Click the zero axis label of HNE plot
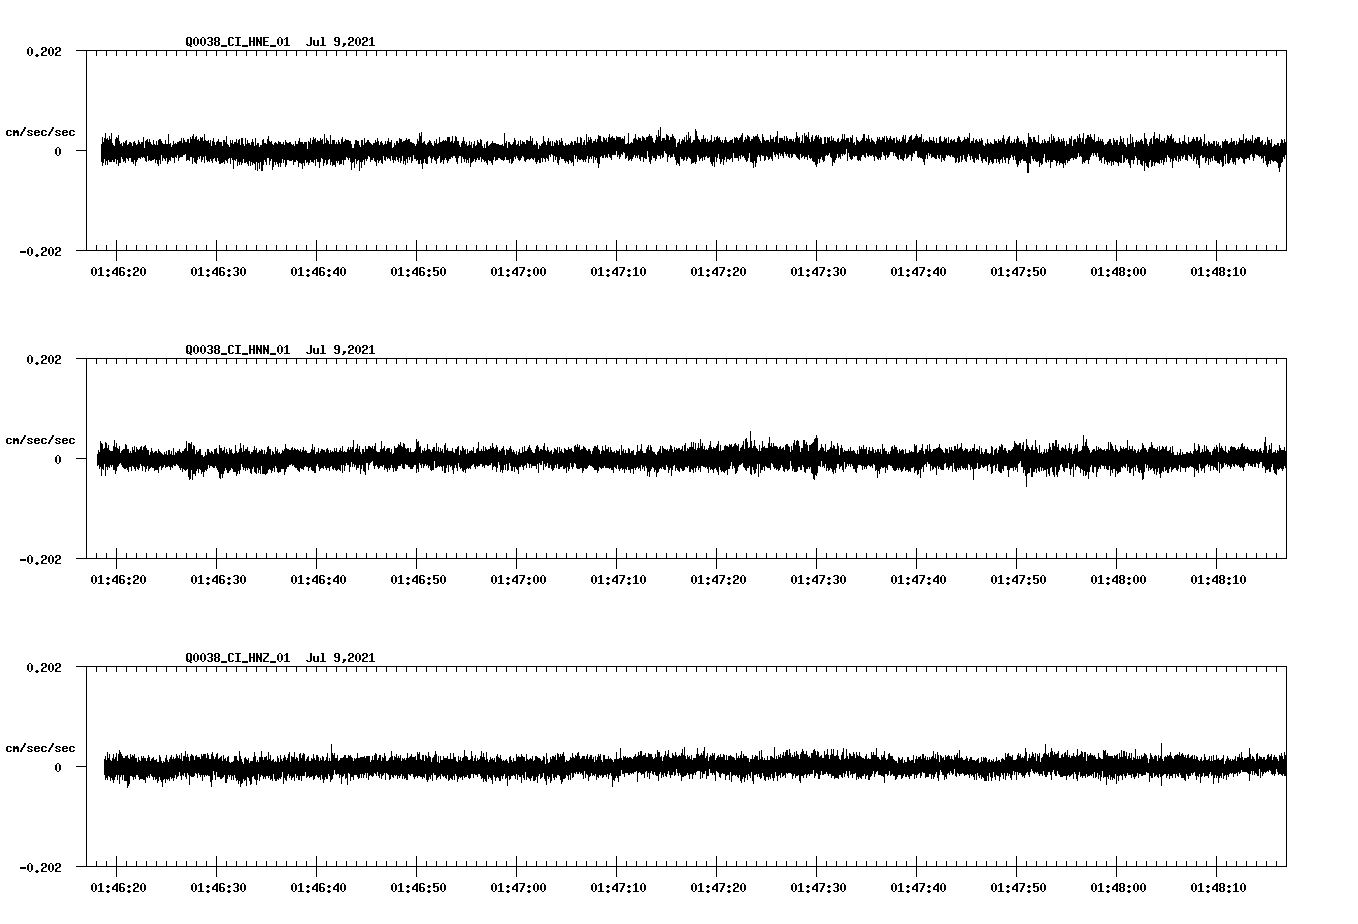This screenshot has width=1358, height=924. (58, 151)
